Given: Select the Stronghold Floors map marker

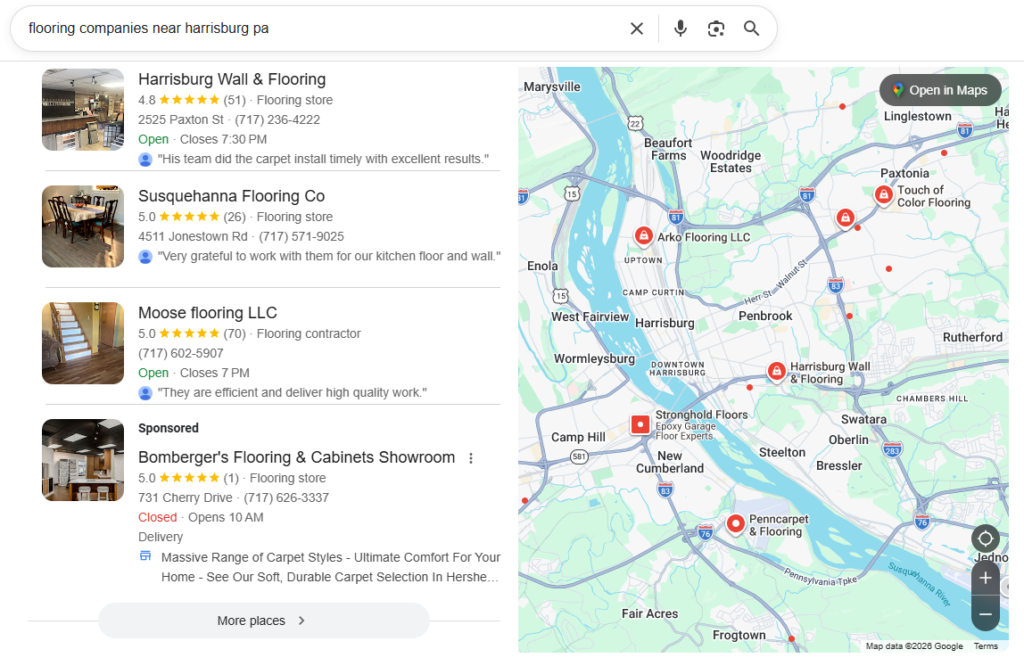Looking at the screenshot, I should point(640,424).
